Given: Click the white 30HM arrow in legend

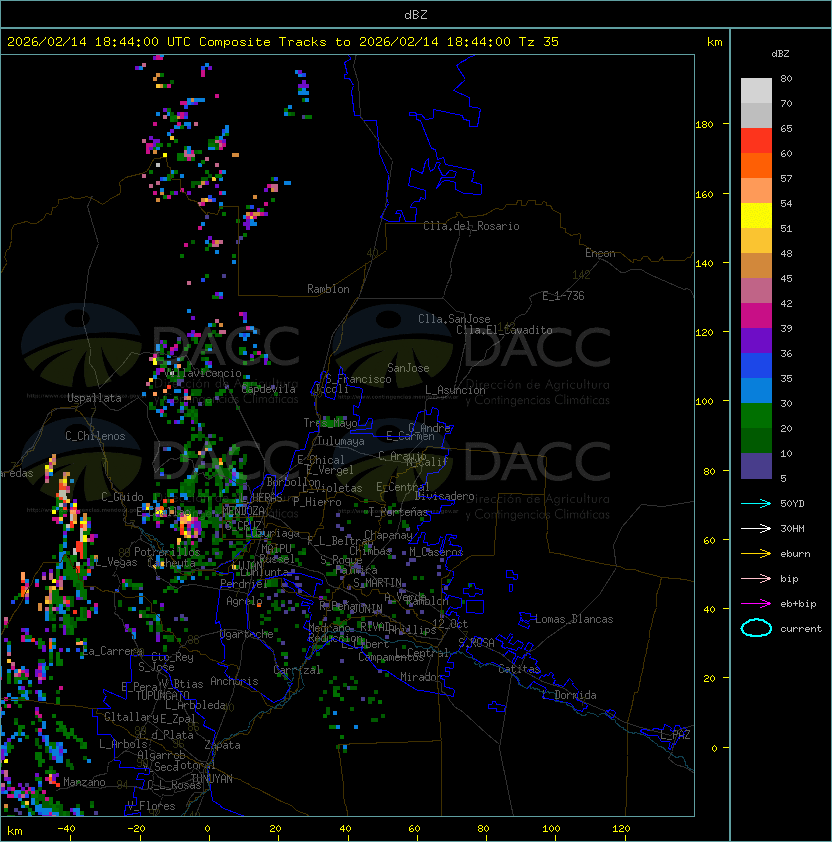Looking at the screenshot, I should tap(756, 528).
